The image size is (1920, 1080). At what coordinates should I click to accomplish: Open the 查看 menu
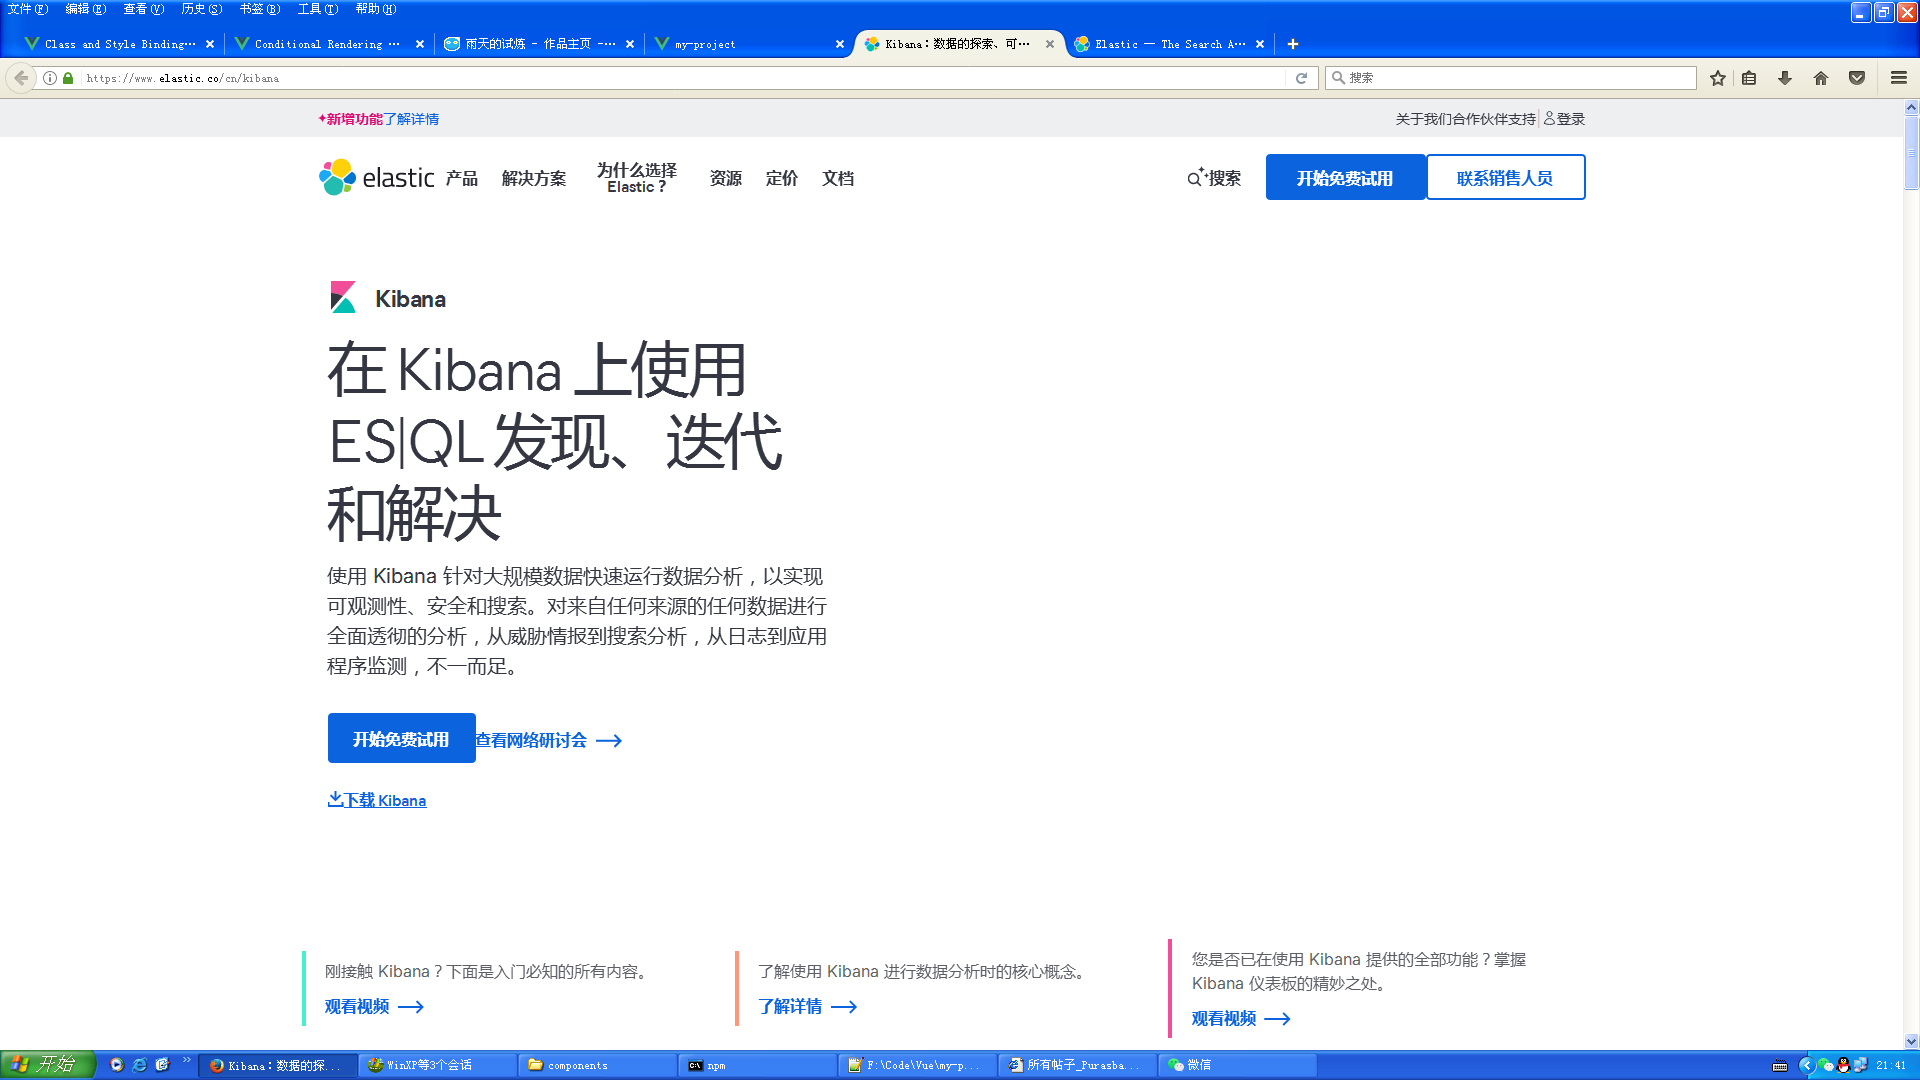(143, 9)
